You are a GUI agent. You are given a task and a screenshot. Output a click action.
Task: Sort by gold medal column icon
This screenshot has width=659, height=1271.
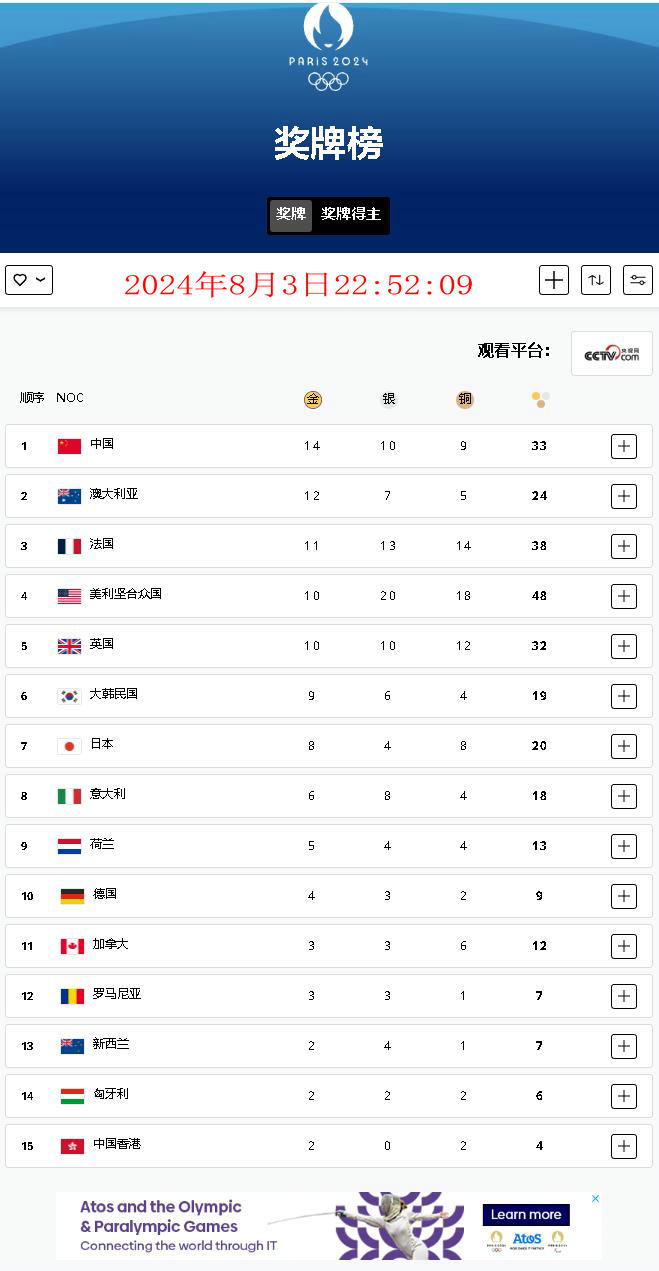pyautogui.click(x=313, y=400)
